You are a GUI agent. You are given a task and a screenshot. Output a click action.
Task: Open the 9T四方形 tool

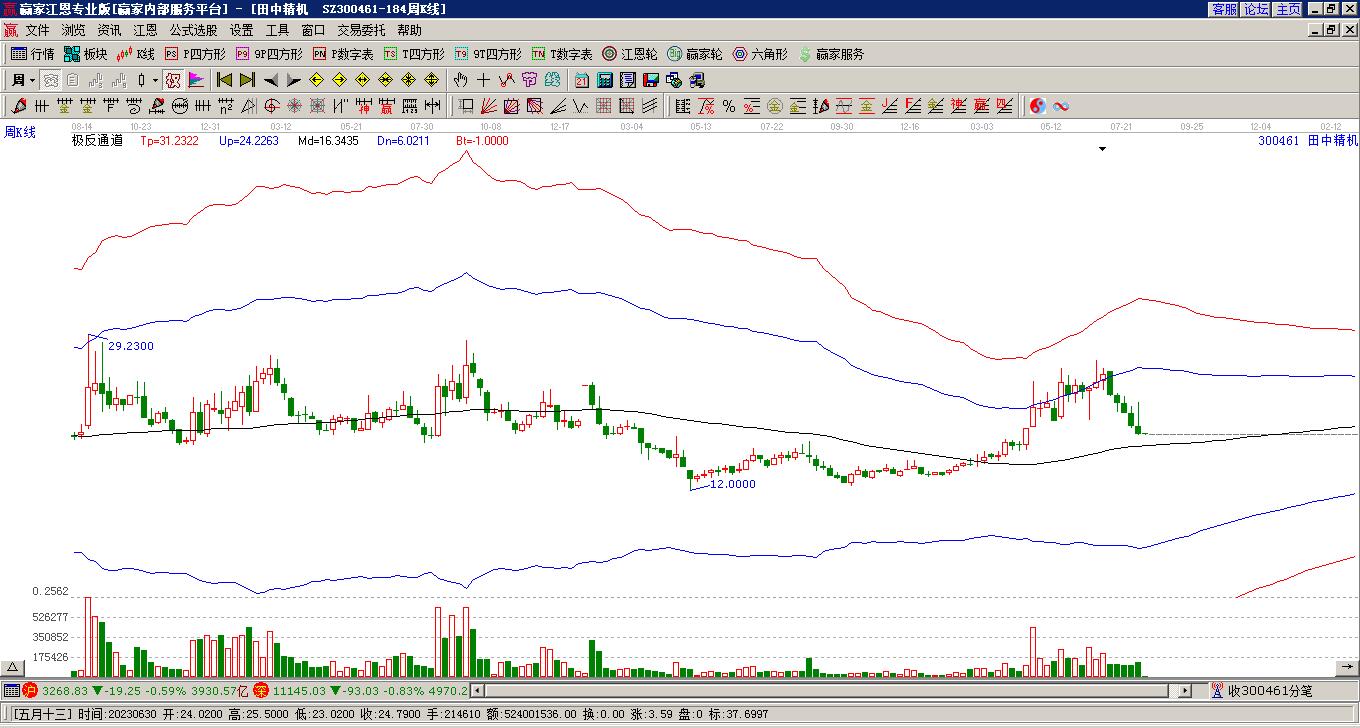point(488,54)
